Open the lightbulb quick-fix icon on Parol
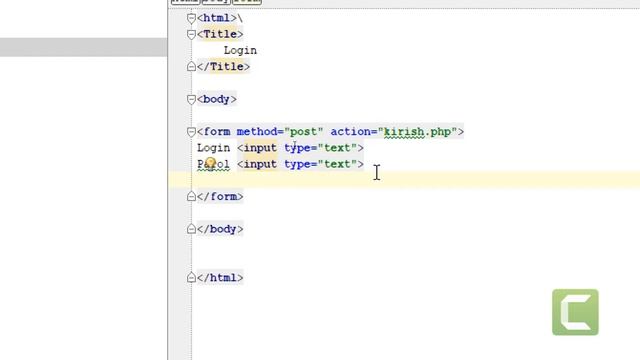640x360 pixels. [210, 163]
